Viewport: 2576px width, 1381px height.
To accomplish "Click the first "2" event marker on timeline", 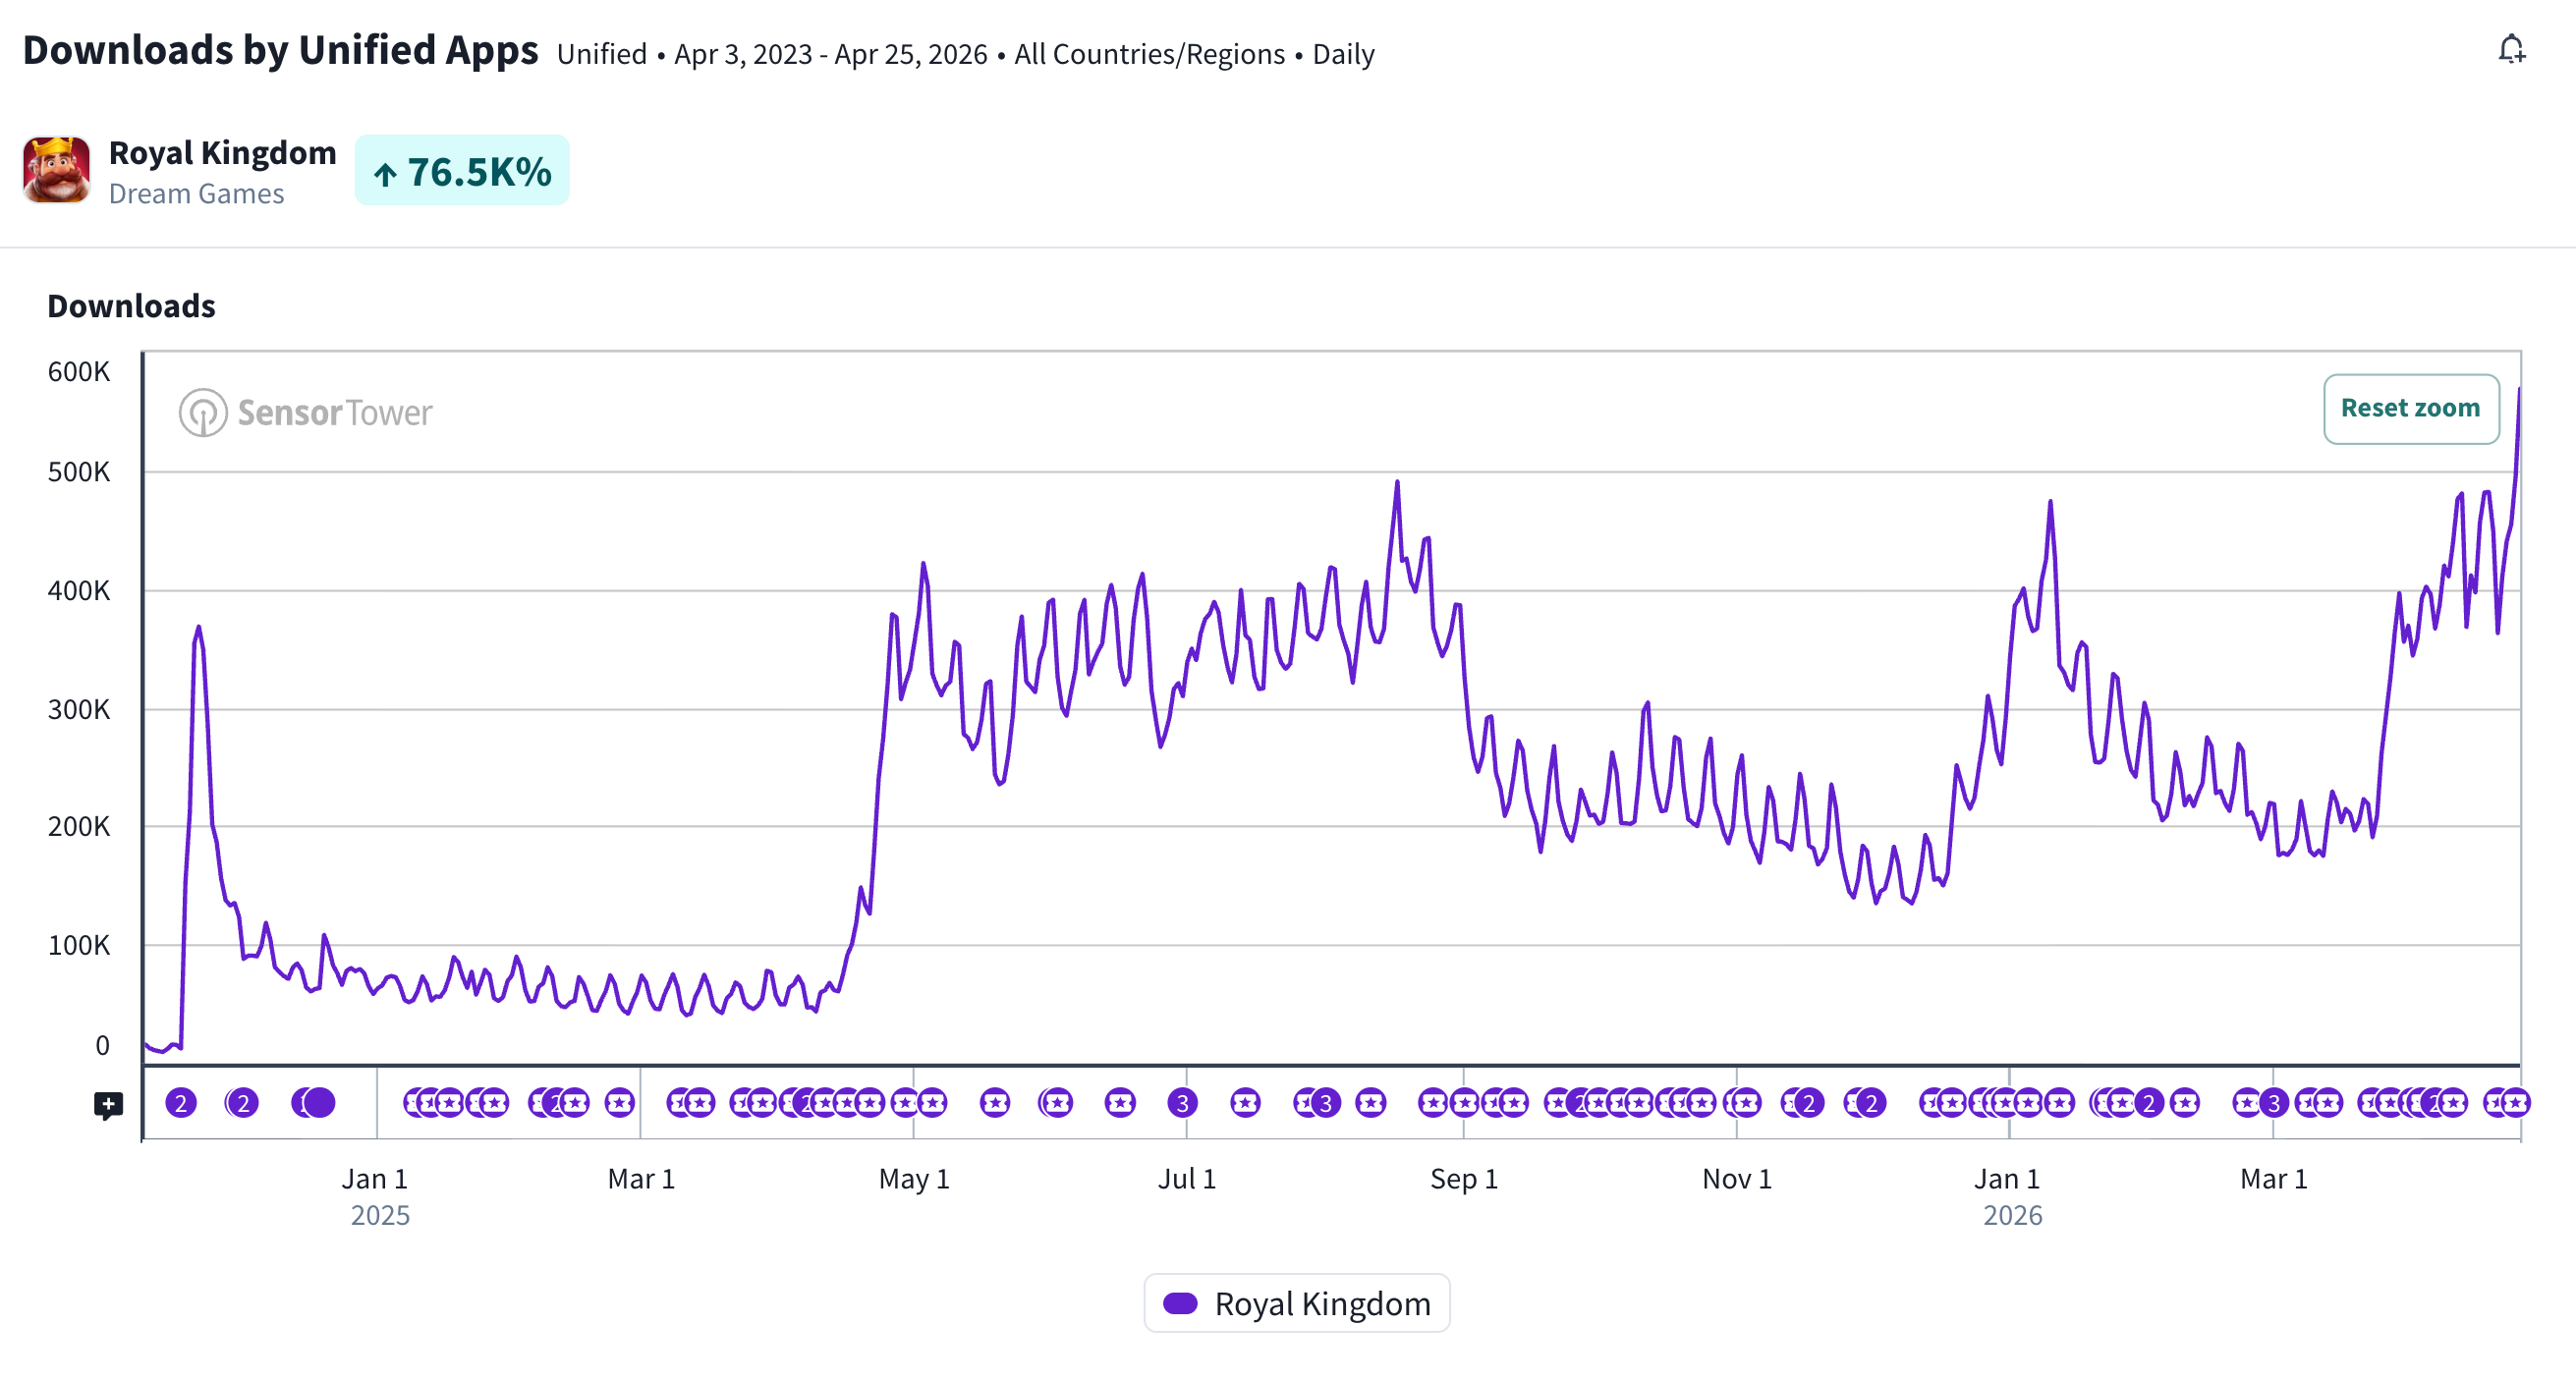I will coord(181,1103).
